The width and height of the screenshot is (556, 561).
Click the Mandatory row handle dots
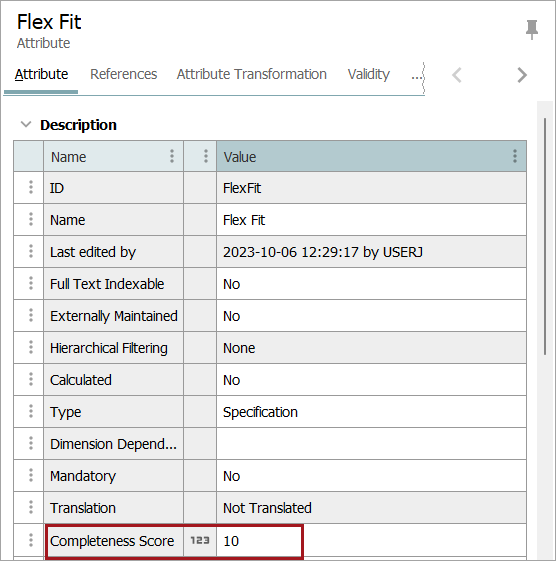coord(31,475)
